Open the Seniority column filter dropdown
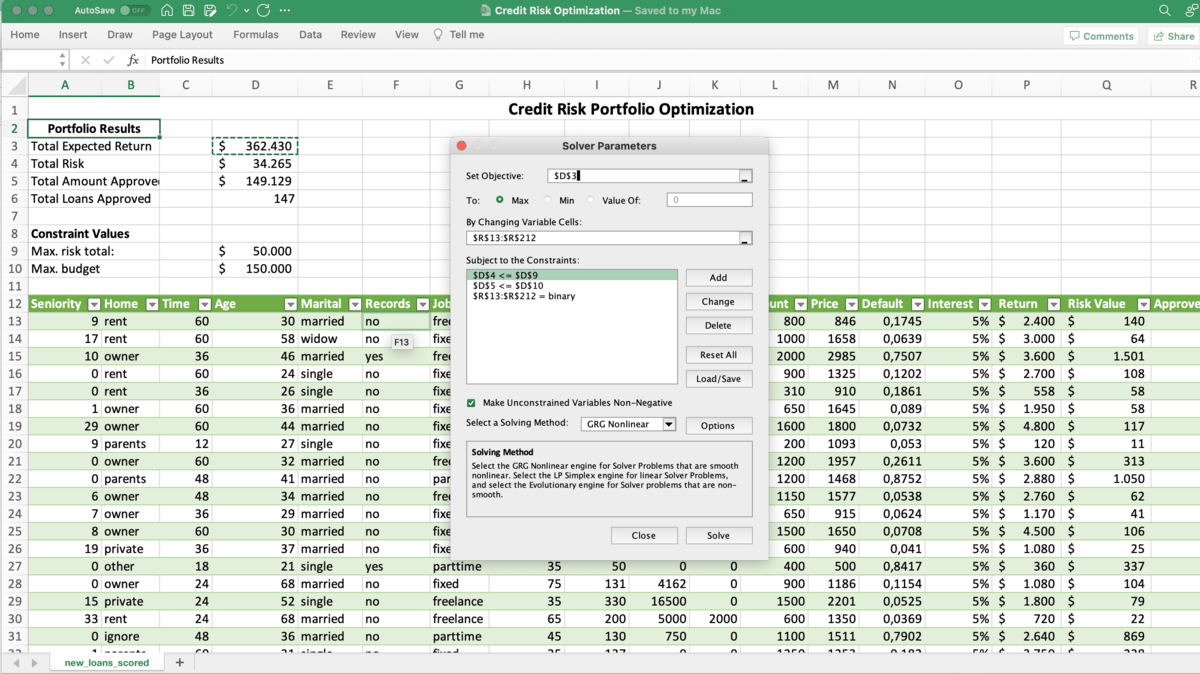Viewport: 1200px width, 674px height. pyautogui.click(x=94, y=304)
